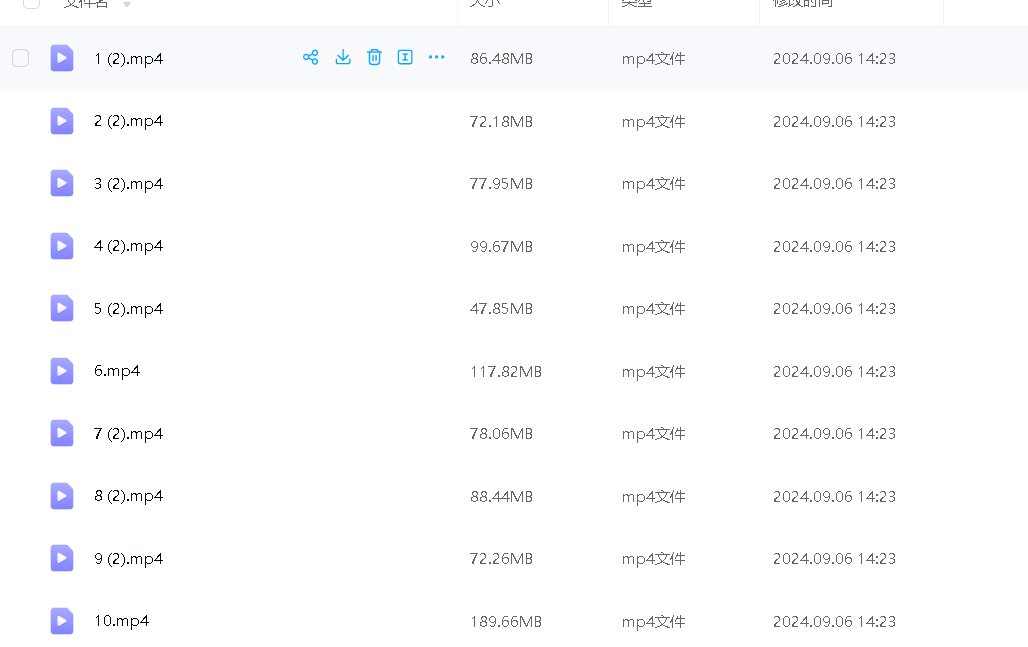This screenshot has width=1028, height=647.
Task: Open the file named 2 (2).mp4
Action: [x=128, y=121]
